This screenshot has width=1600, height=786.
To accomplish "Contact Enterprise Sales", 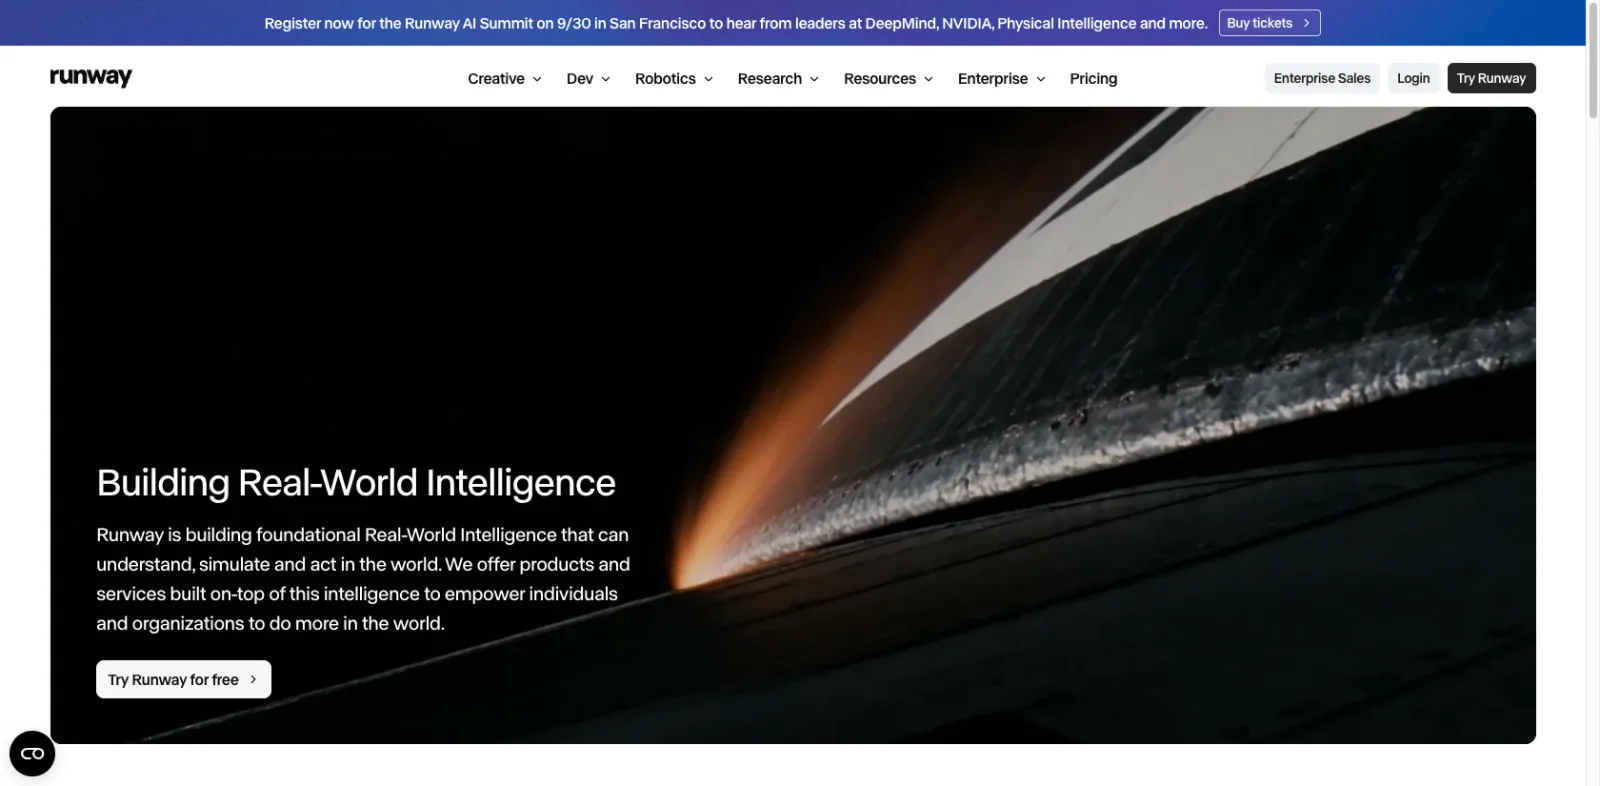I will point(1322,78).
